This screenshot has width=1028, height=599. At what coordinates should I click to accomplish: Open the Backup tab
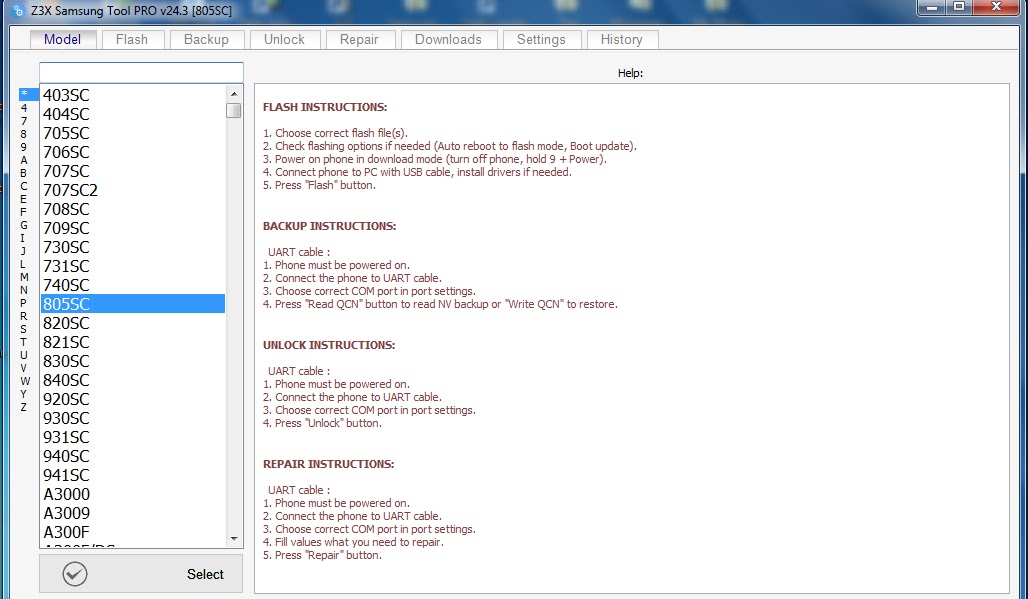click(207, 39)
